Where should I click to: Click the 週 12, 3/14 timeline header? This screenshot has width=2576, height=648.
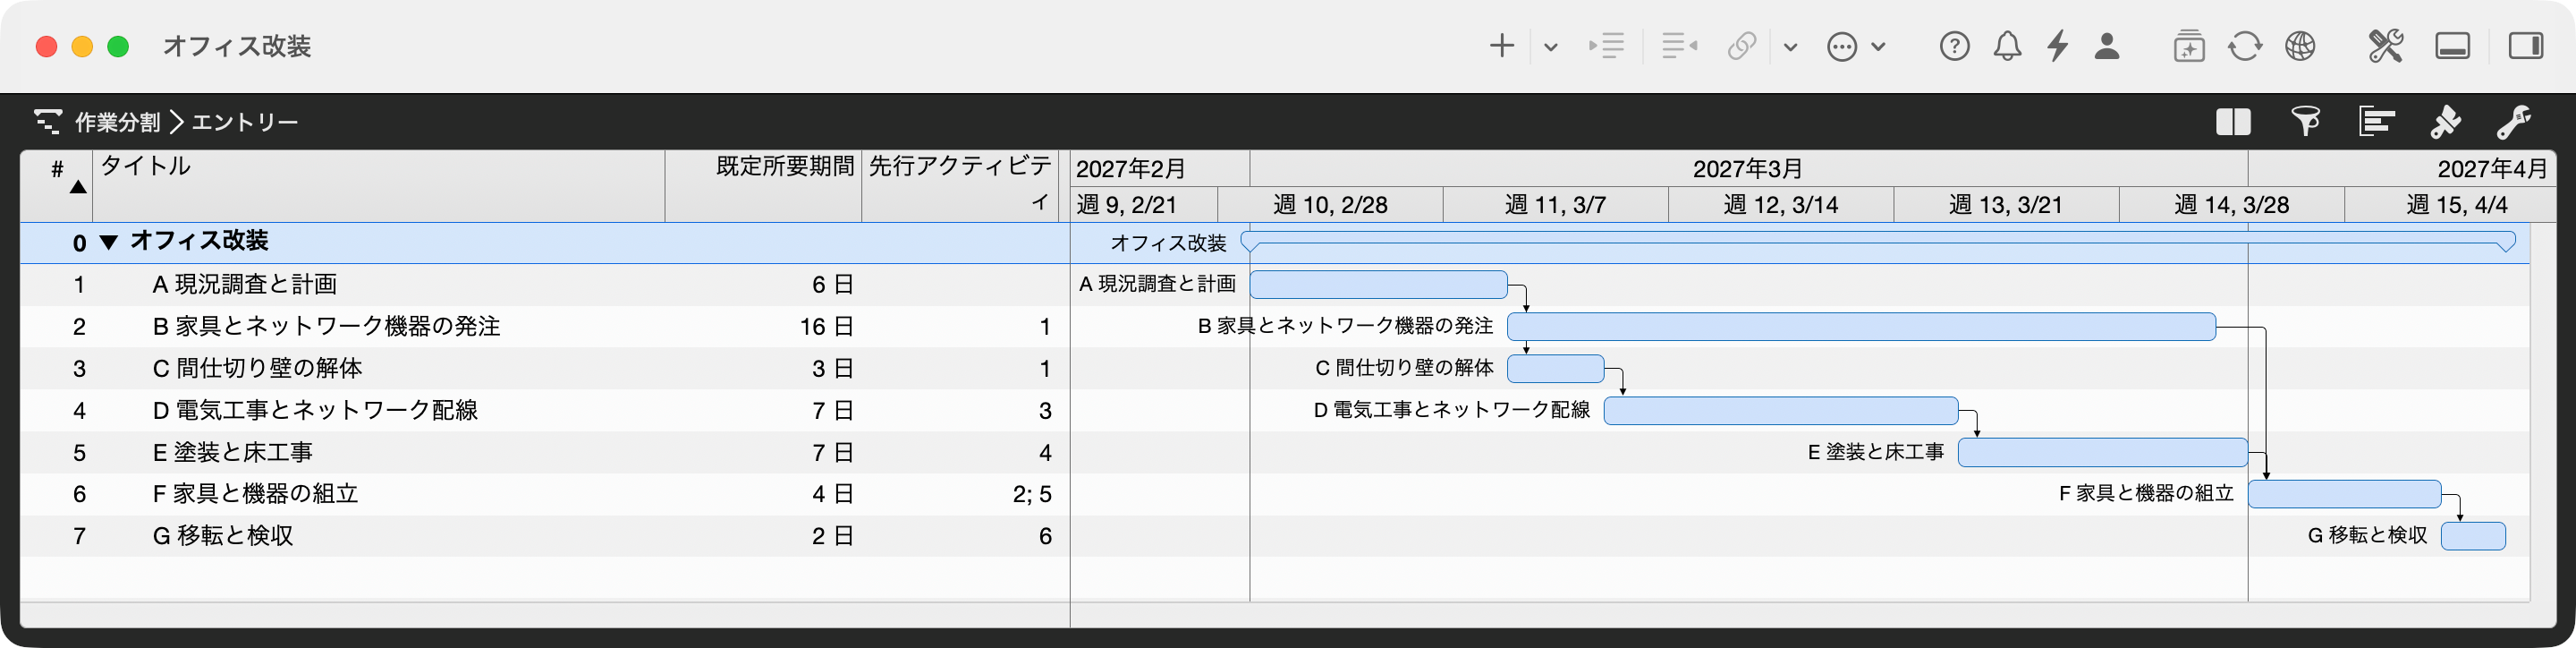(1781, 205)
